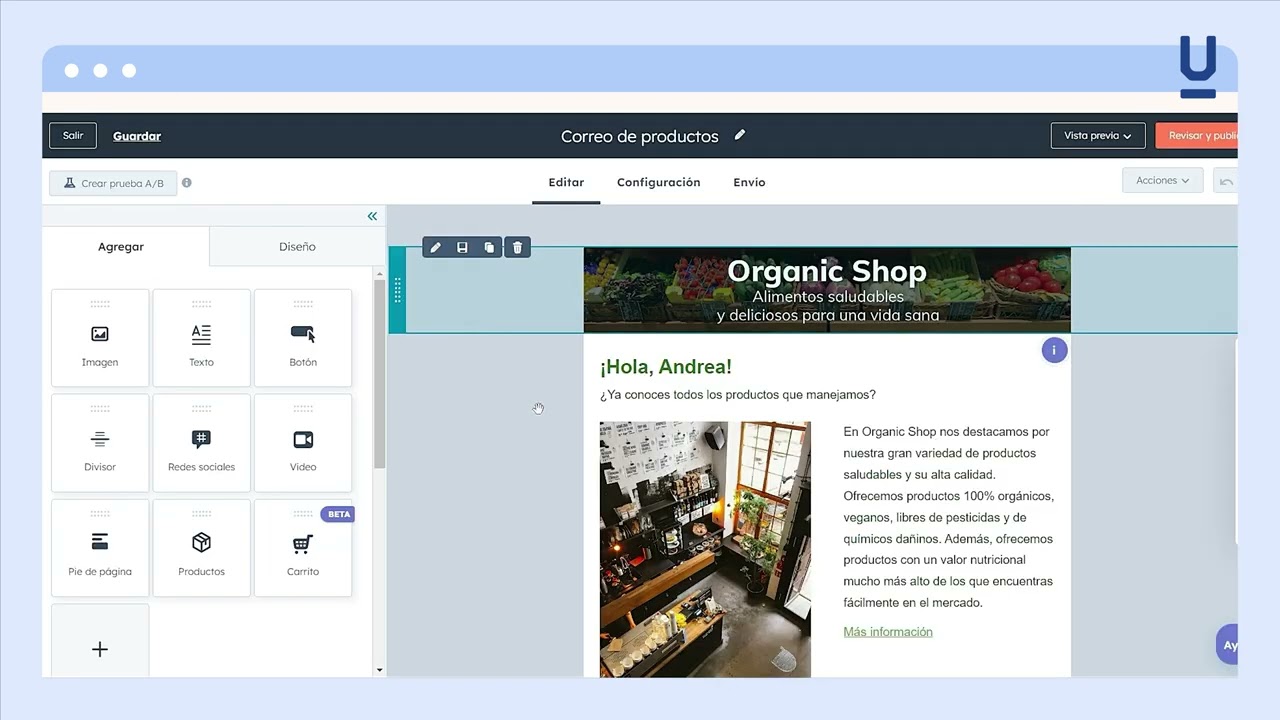
Task: Click the save icon in section toolbar
Action: tap(462, 247)
